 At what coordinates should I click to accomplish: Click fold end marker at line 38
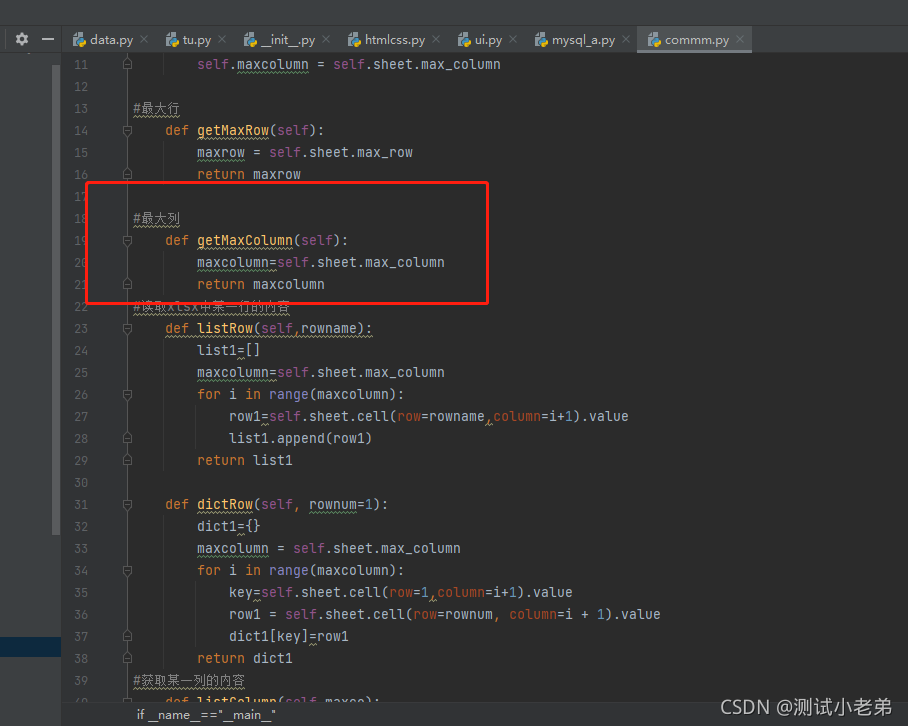[127, 658]
